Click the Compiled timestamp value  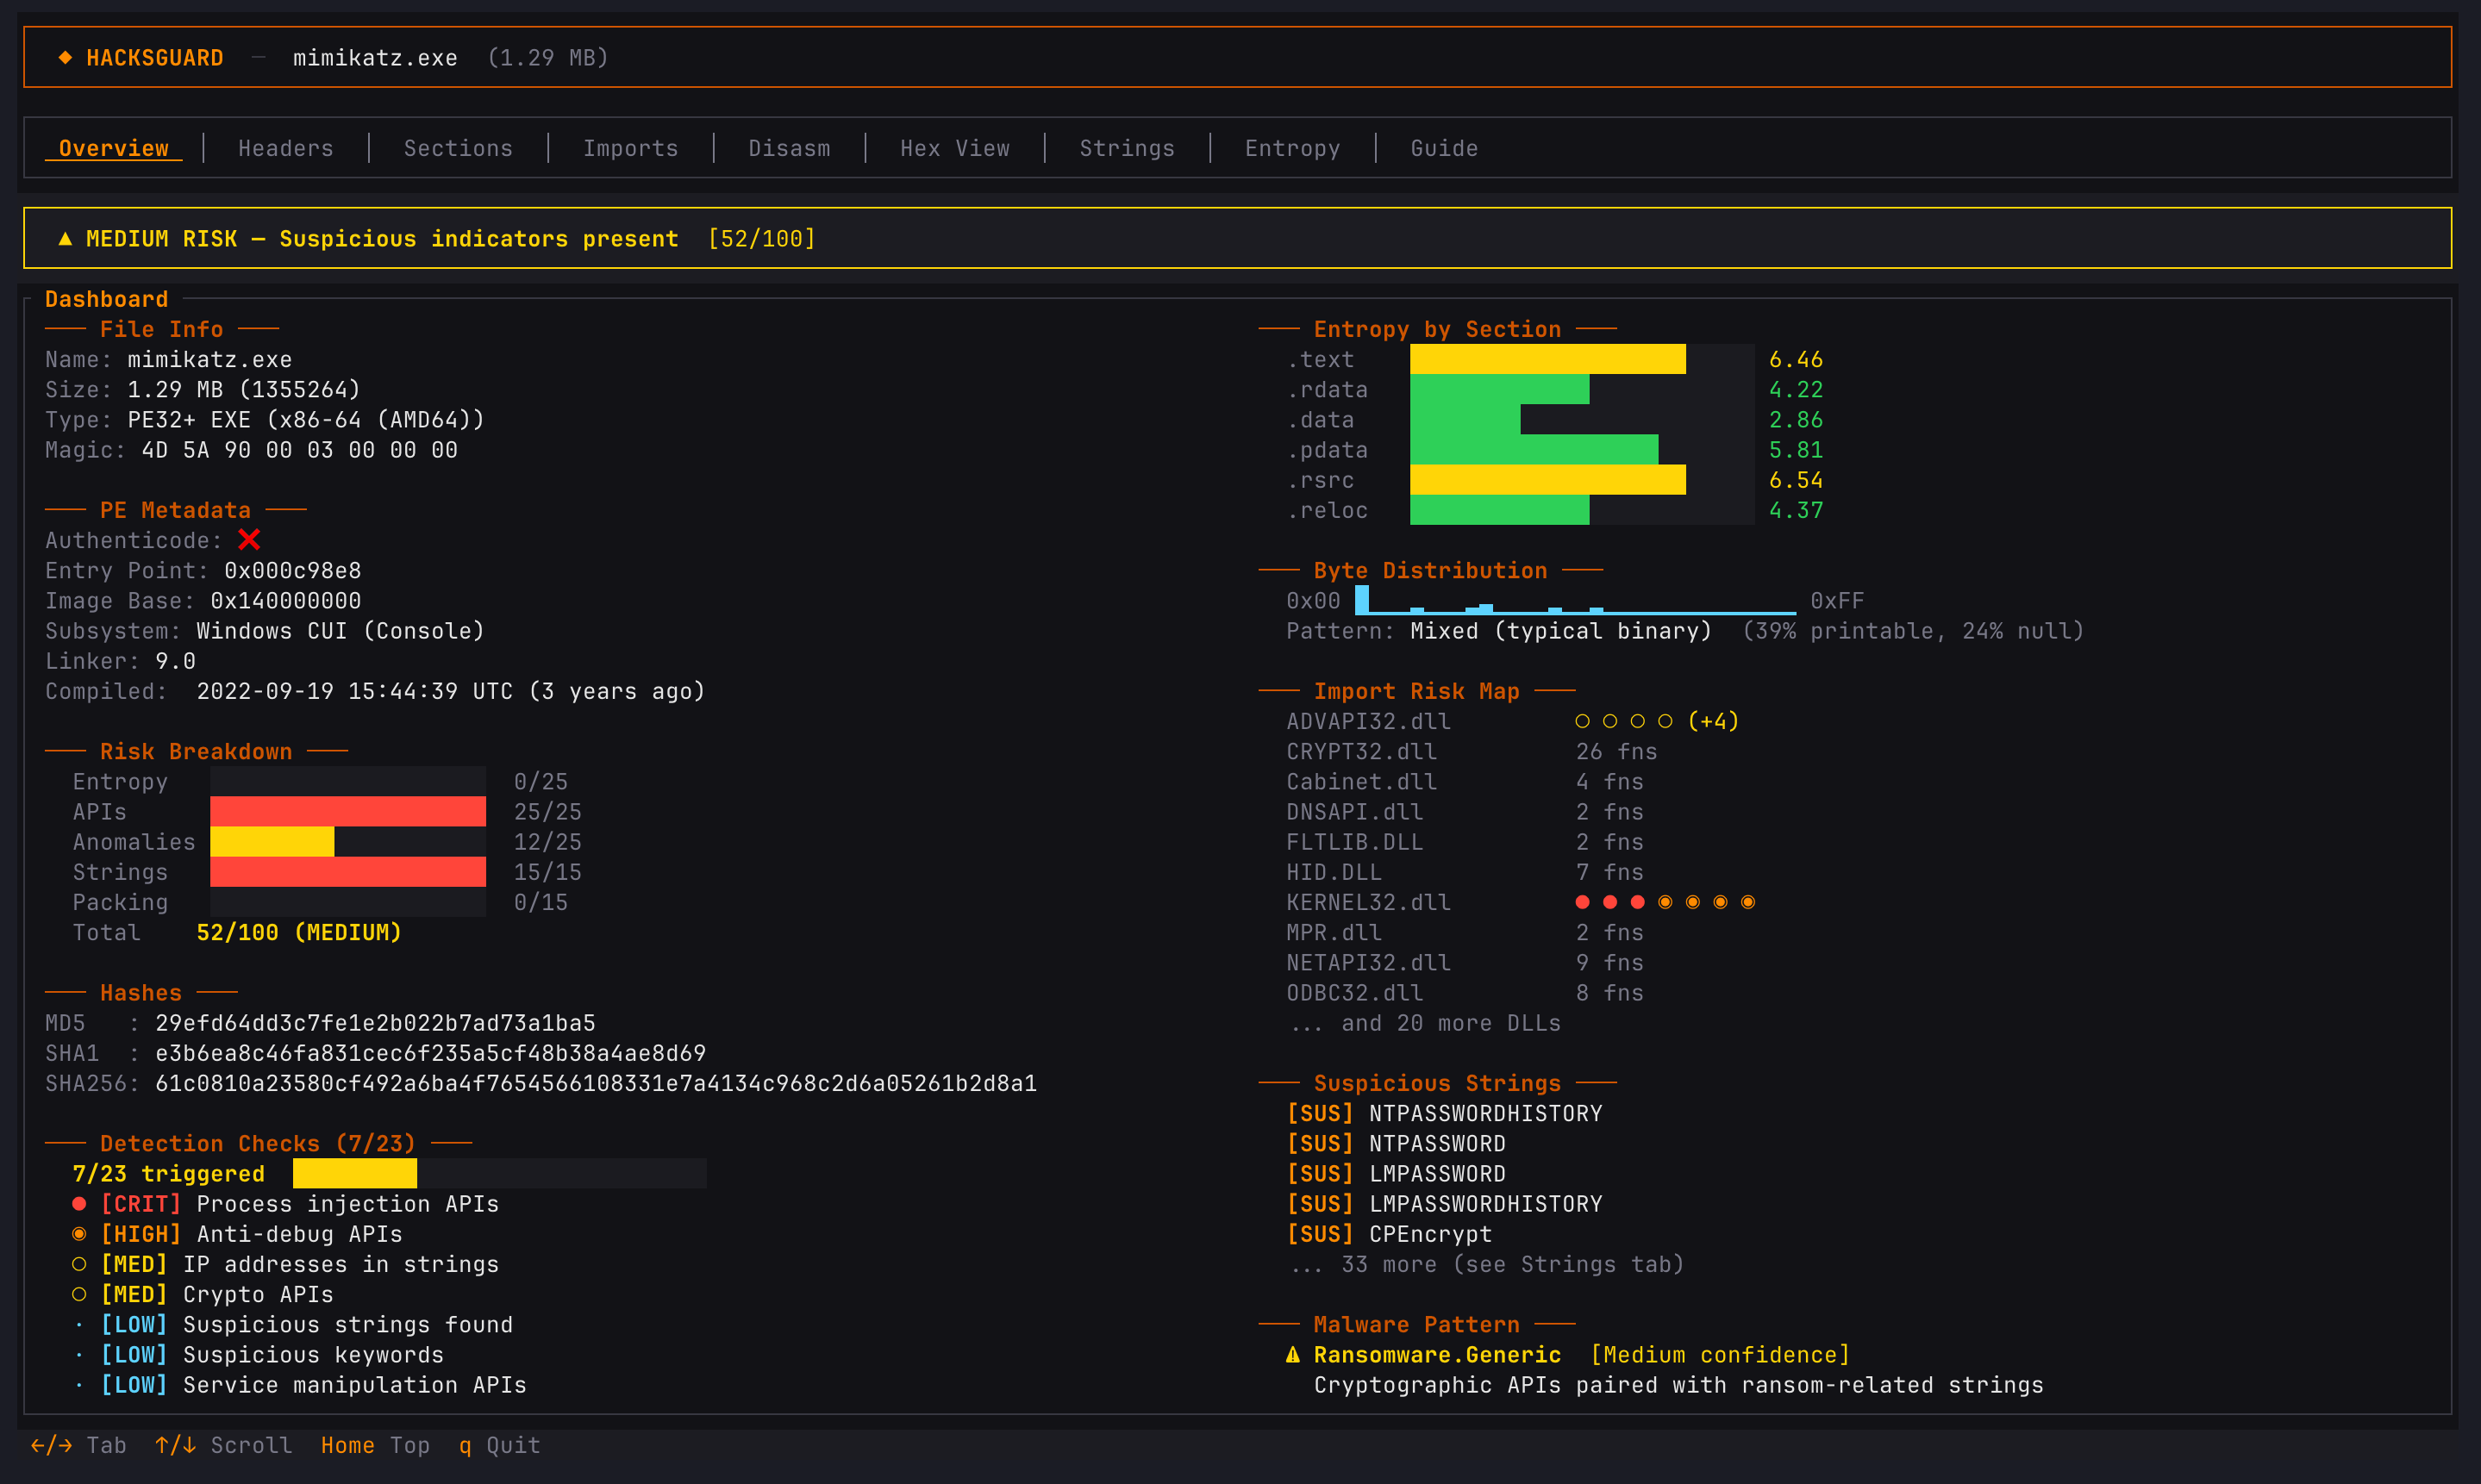pyautogui.click(x=451, y=691)
